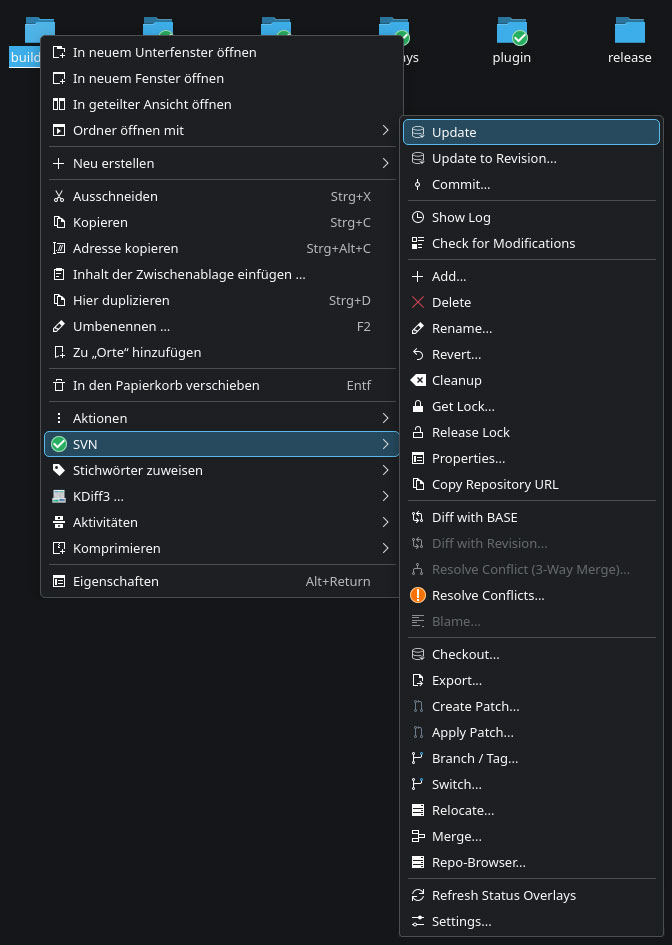Click the Copy Repository URL icon
Viewport: 672px width, 945px height.
pos(418,484)
